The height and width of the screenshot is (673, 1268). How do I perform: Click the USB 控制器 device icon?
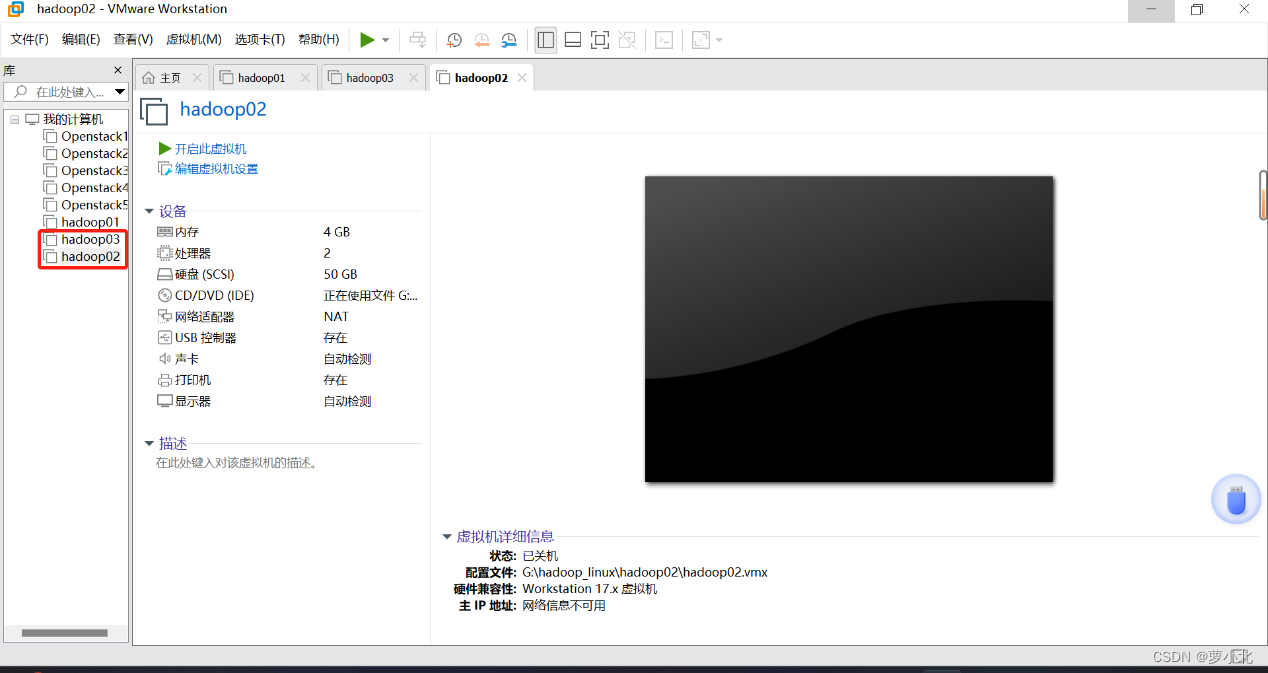tap(165, 338)
